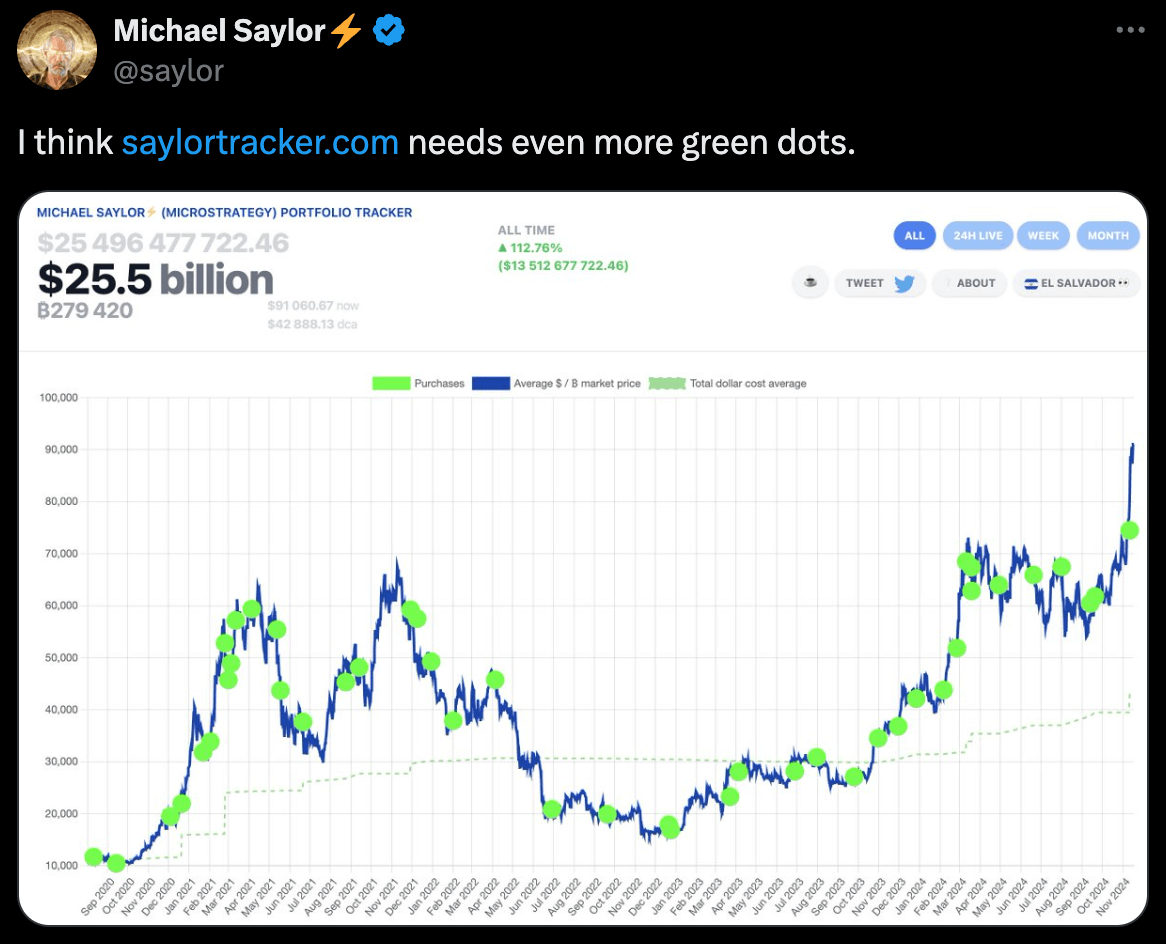Toggle the Average $ / B market price legend
1166x944 pixels.
tap(555, 383)
